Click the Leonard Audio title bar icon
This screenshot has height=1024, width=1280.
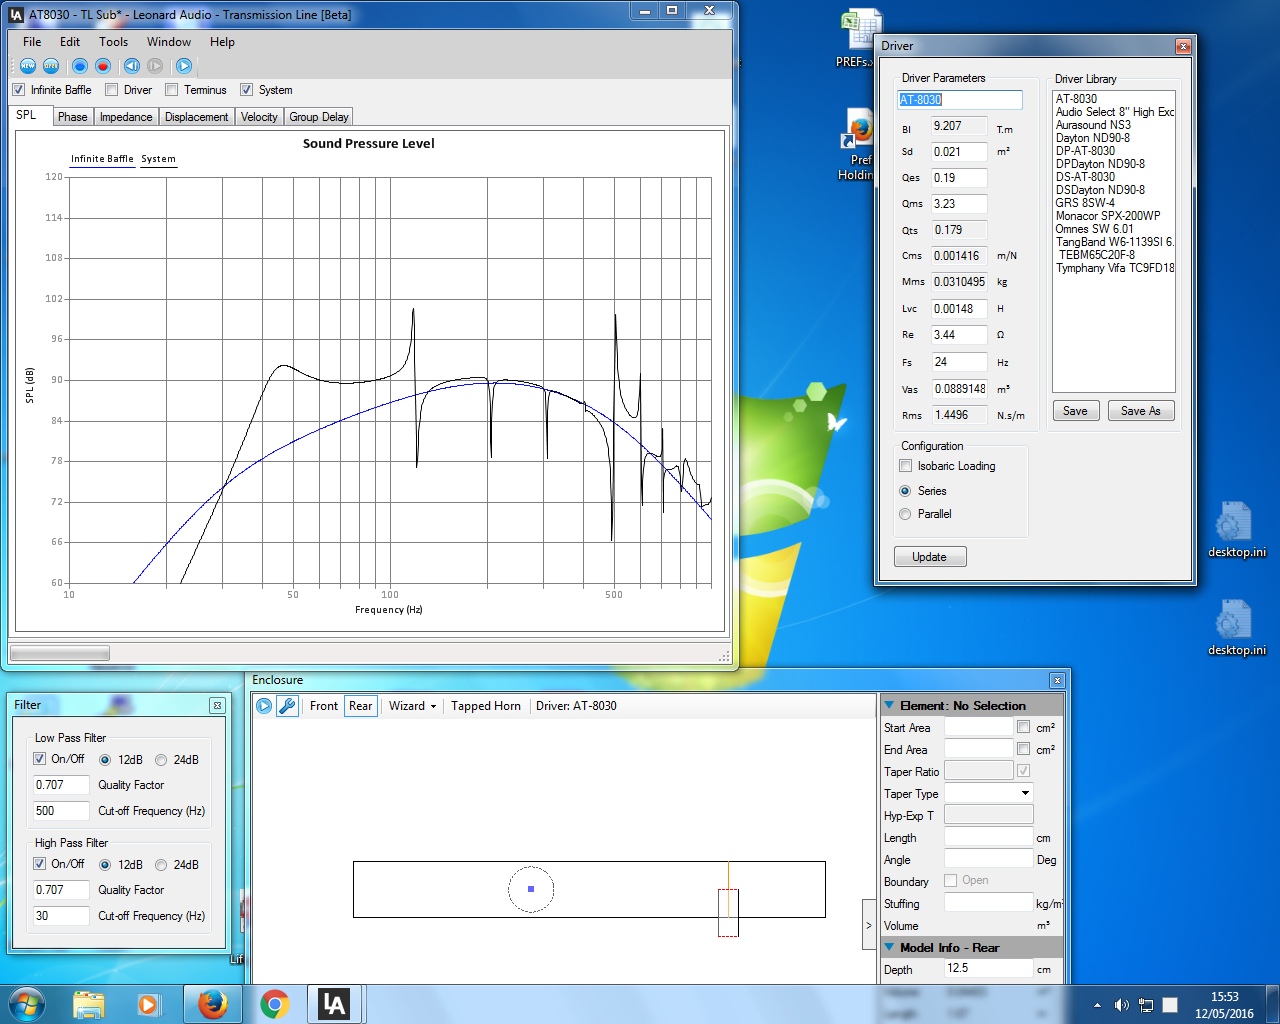16,15
